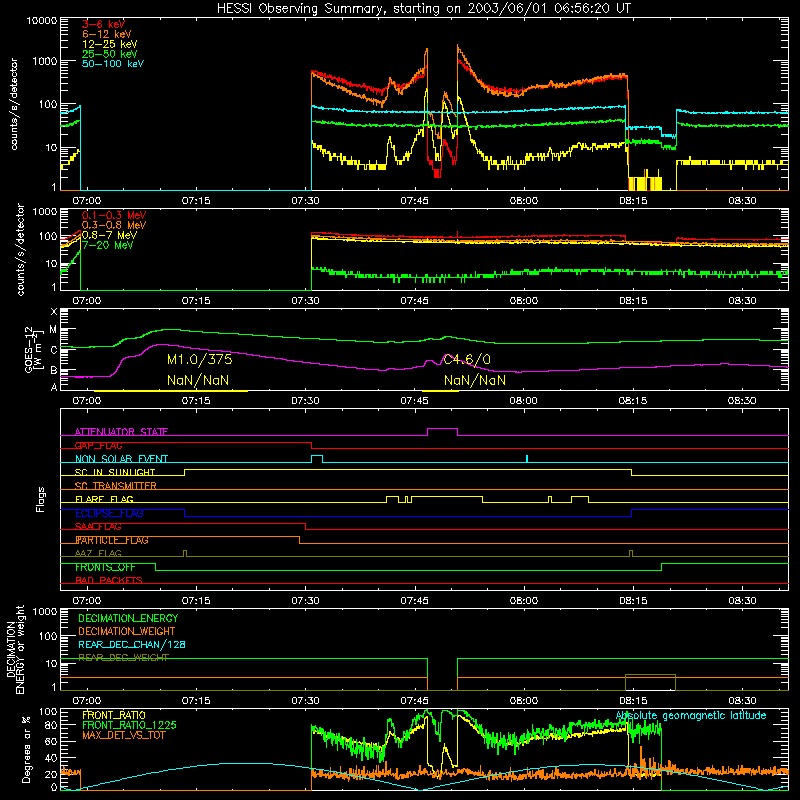The width and height of the screenshot is (800, 800).
Task: Click the C4.6/0 flare annotation
Action: [467, 360]
